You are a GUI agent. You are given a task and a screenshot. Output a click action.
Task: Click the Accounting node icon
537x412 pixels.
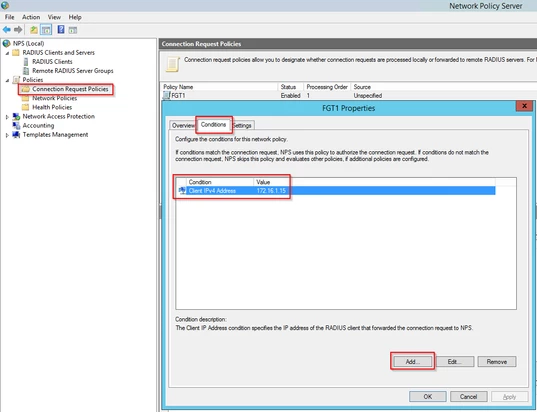pos(16,126)
